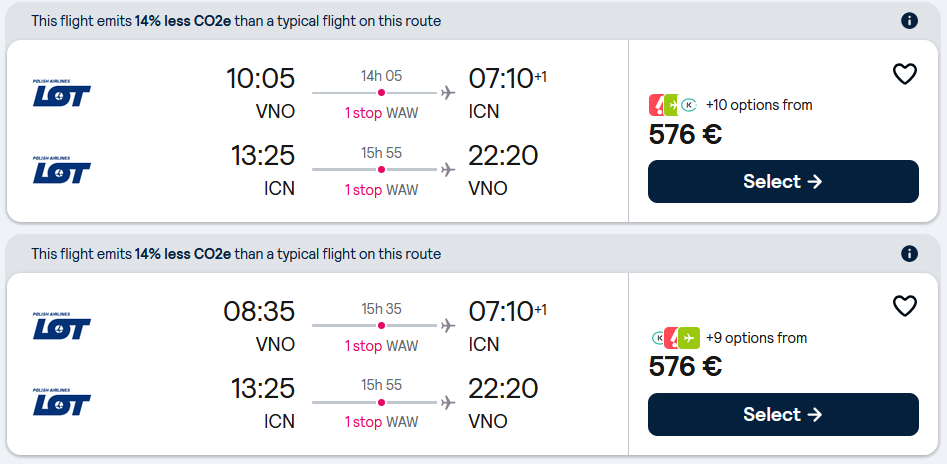Open emissions info icon above 08:35 flight
Image resolution: width=947 pixels, height=464 pixels.
point(909,254)
